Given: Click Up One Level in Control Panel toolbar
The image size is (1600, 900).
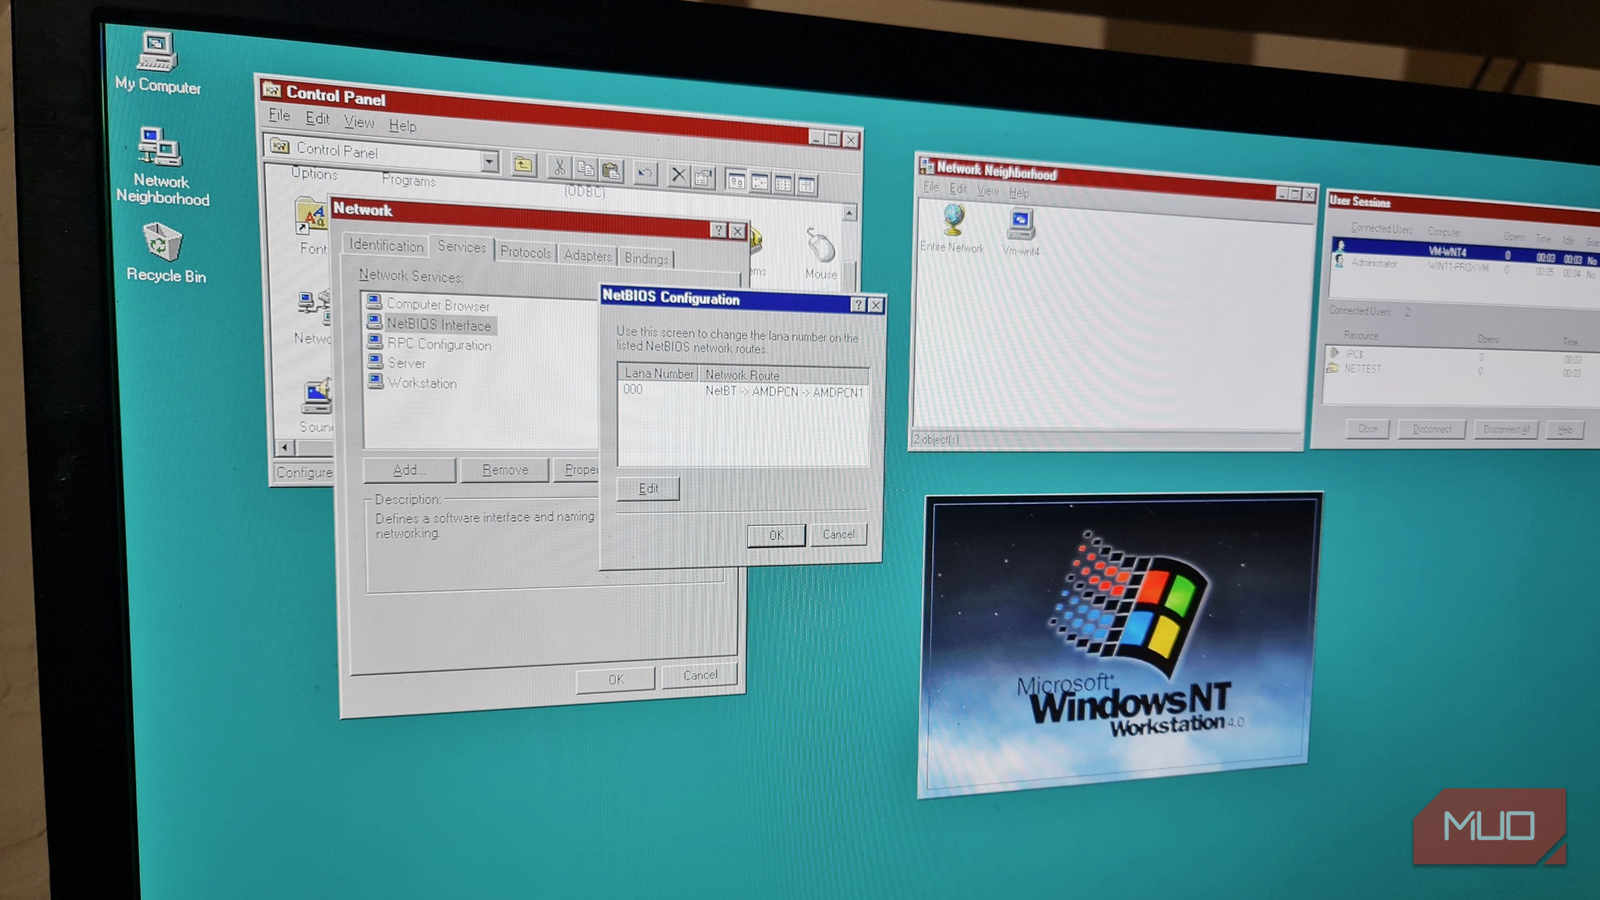Looking at the screenshot, I should tap(523, 165).
